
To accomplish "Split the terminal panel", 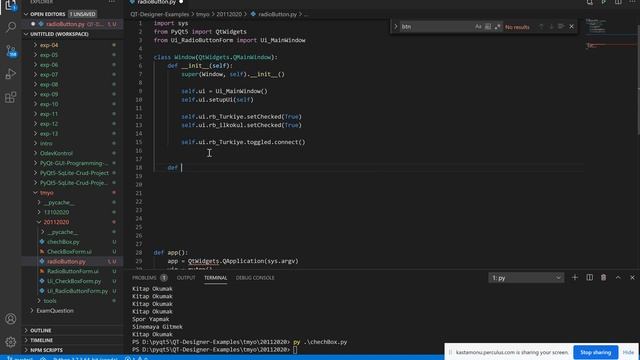I will pos(589,278).
